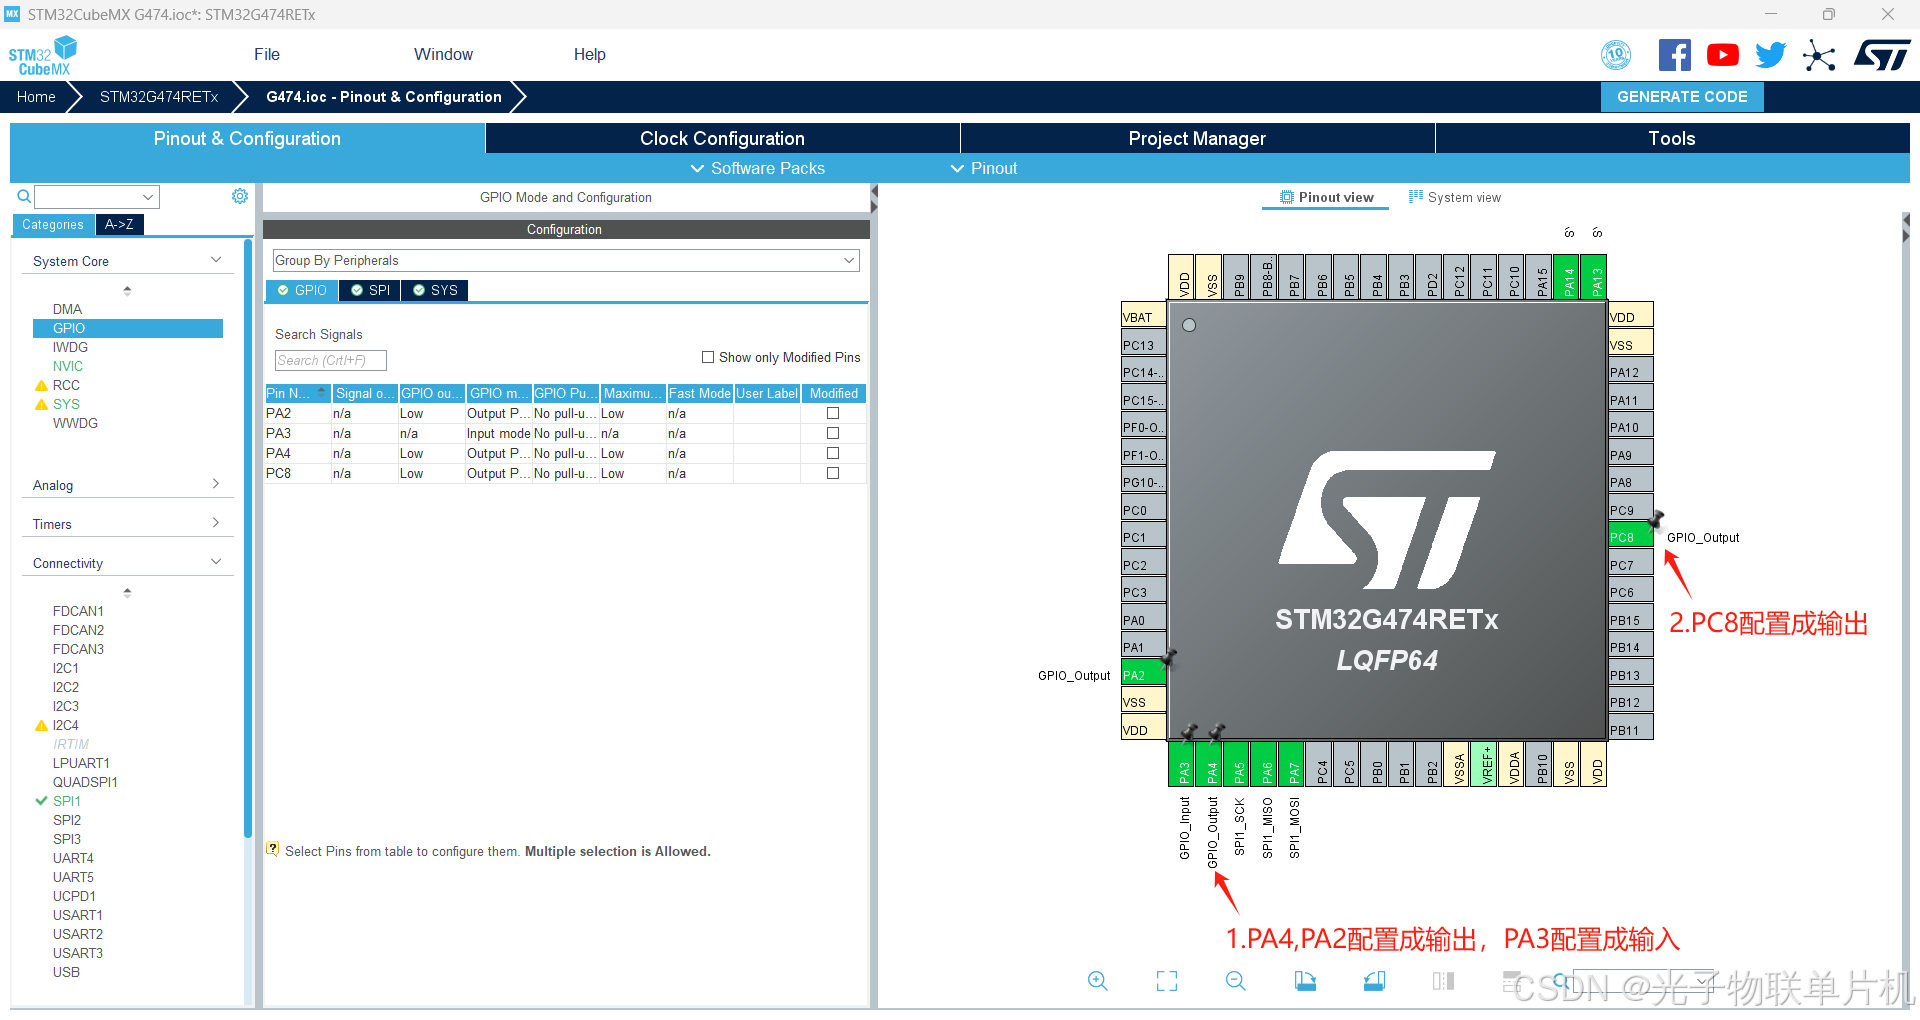
Task: Switch to A->Z sorting tab
Action: 119,224
